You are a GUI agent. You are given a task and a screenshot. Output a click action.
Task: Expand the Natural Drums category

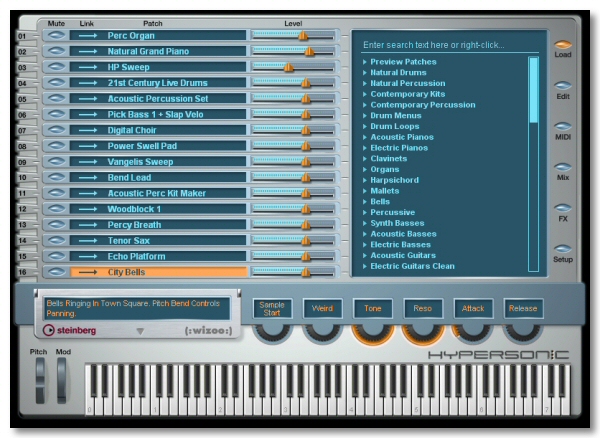click(365, 72)
